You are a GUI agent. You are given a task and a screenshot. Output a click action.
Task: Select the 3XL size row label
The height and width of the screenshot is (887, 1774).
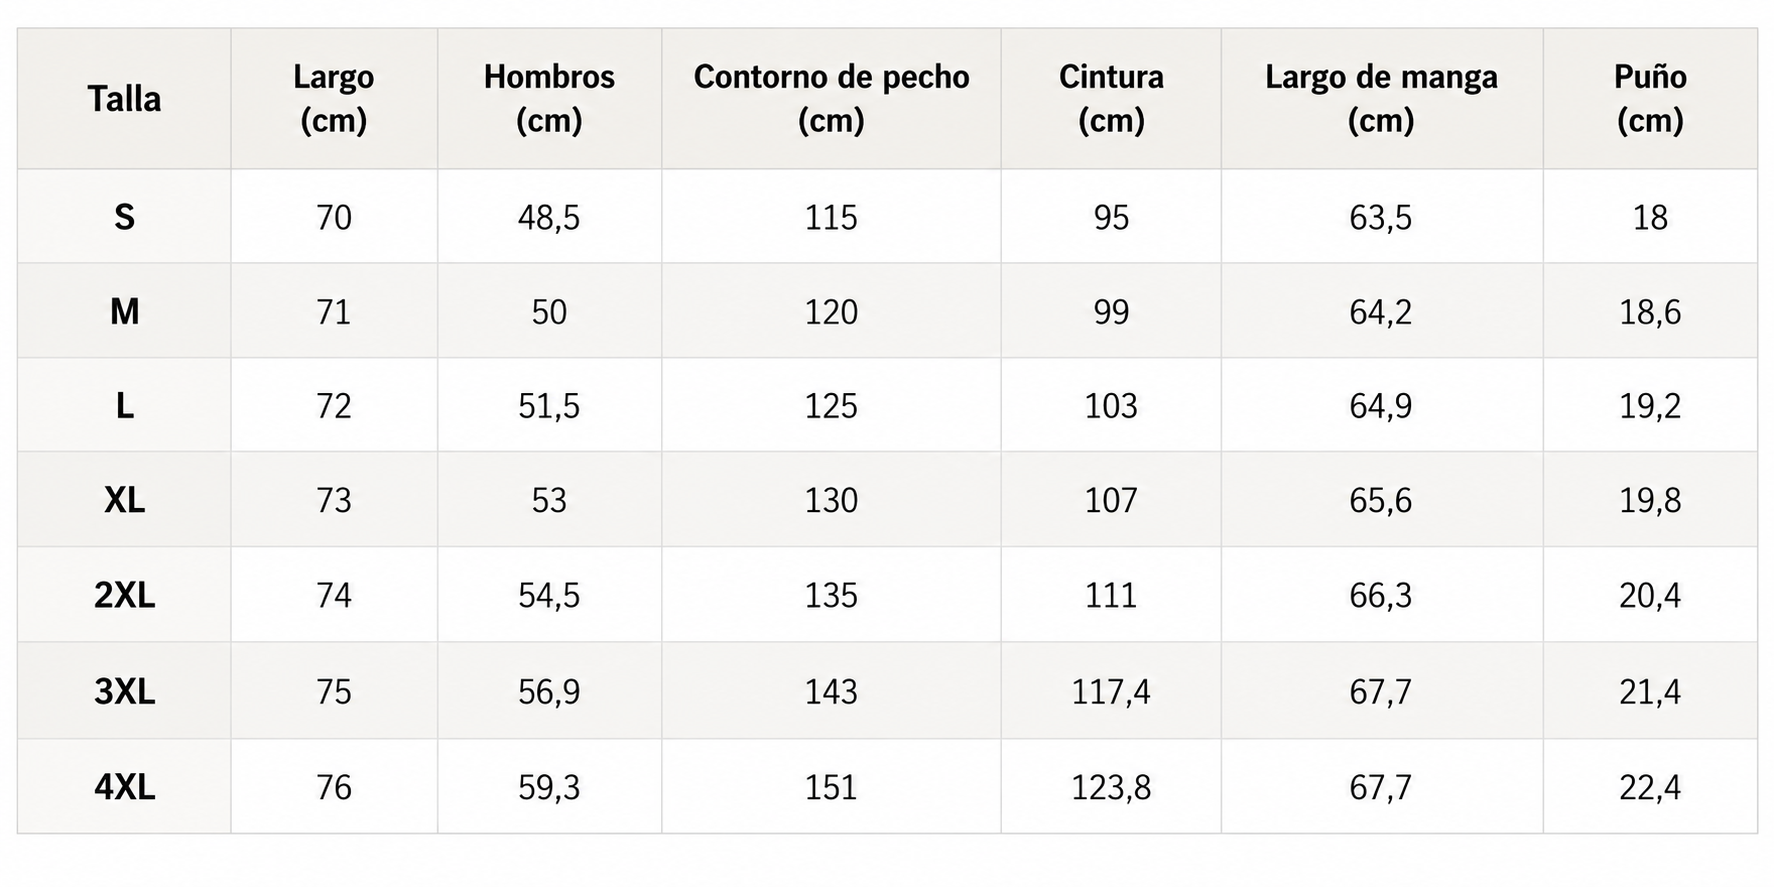124,691
